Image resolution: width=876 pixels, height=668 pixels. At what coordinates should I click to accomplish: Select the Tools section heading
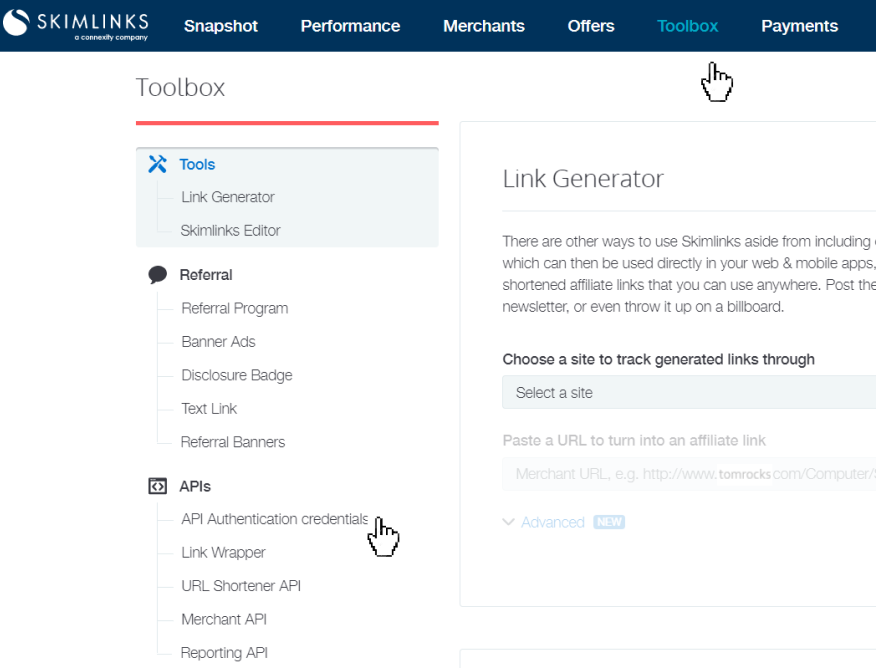tap(197, 164)
